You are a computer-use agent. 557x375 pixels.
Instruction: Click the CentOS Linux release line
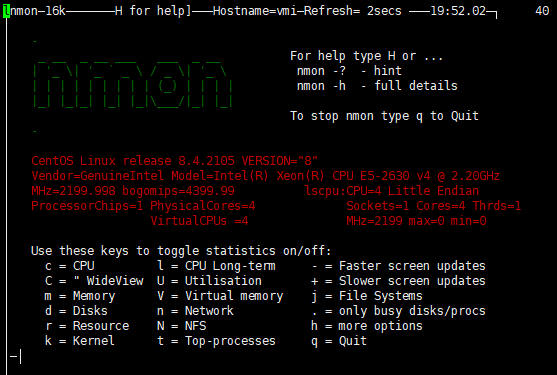pos(174,161)
